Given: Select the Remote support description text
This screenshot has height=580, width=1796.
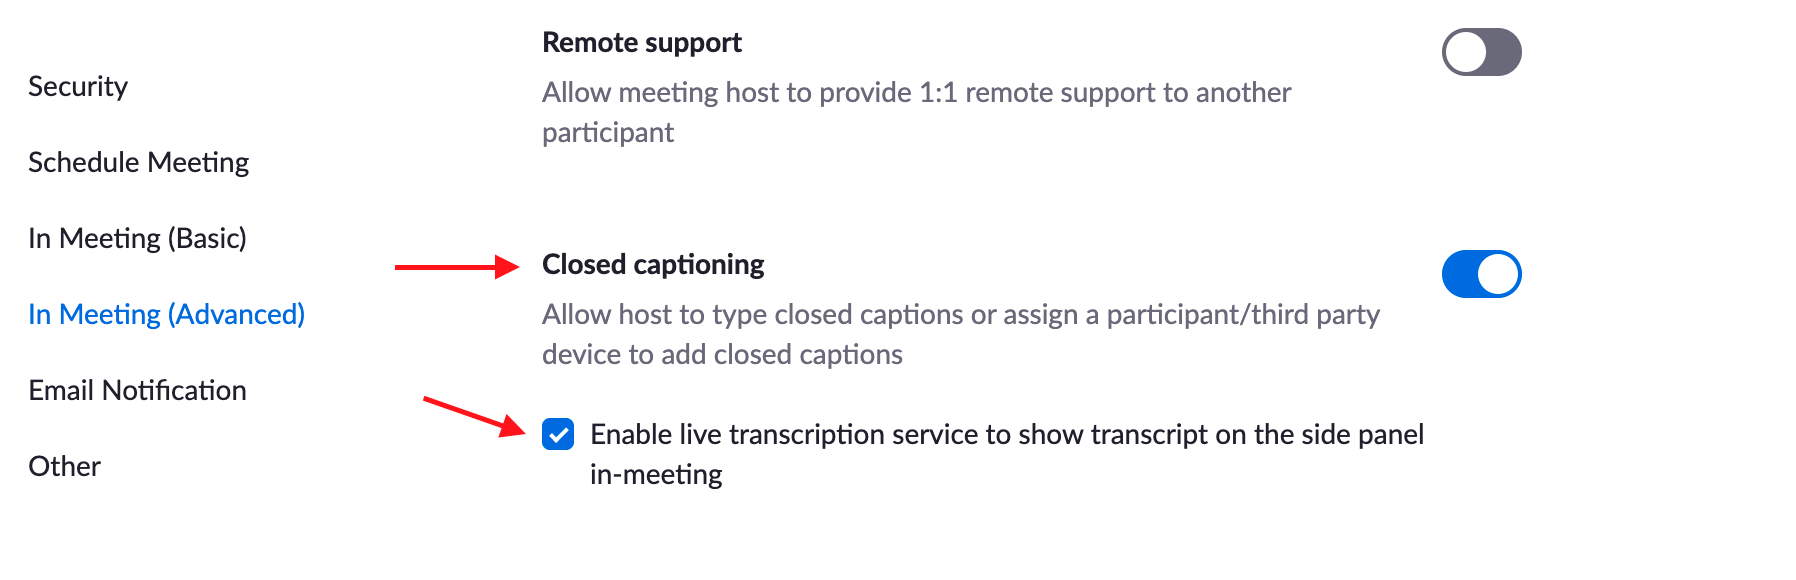Looking at the screenshot, I should tap(915, 92).
